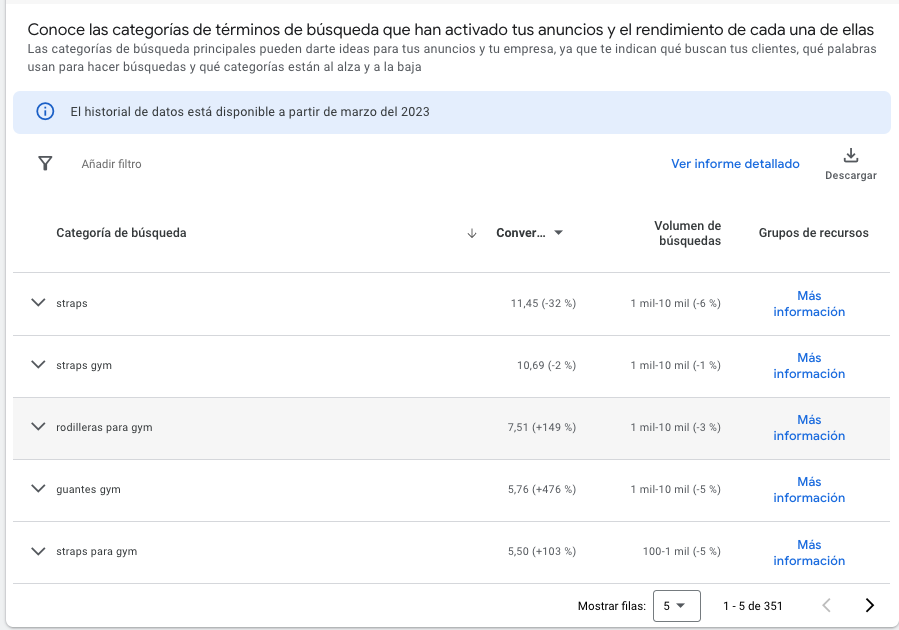This screenshot has width=899, height=630.
Task: Expand the rodilleras para gym row
Action: coord(38,427)
